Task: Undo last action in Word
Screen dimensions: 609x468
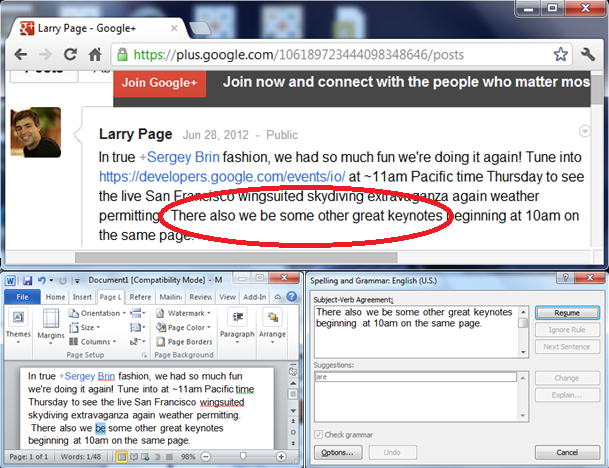Action: [x=42, y=280]
